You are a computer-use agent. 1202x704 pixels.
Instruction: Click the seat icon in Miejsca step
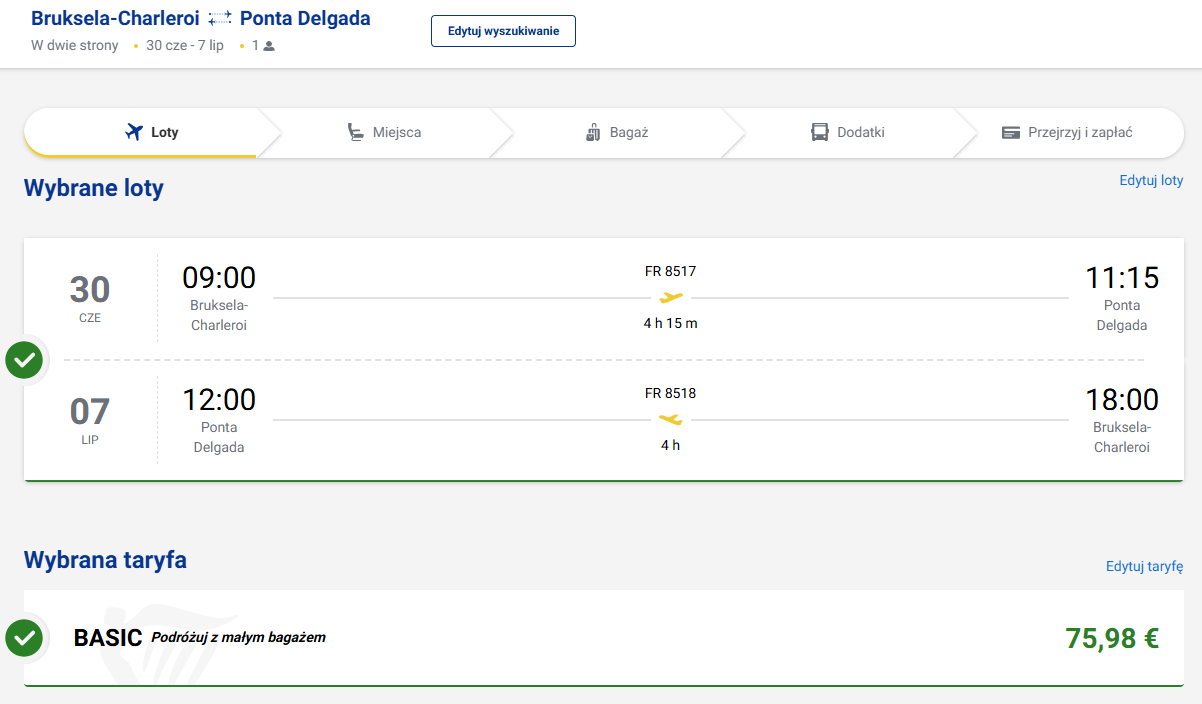pos(356,132)
